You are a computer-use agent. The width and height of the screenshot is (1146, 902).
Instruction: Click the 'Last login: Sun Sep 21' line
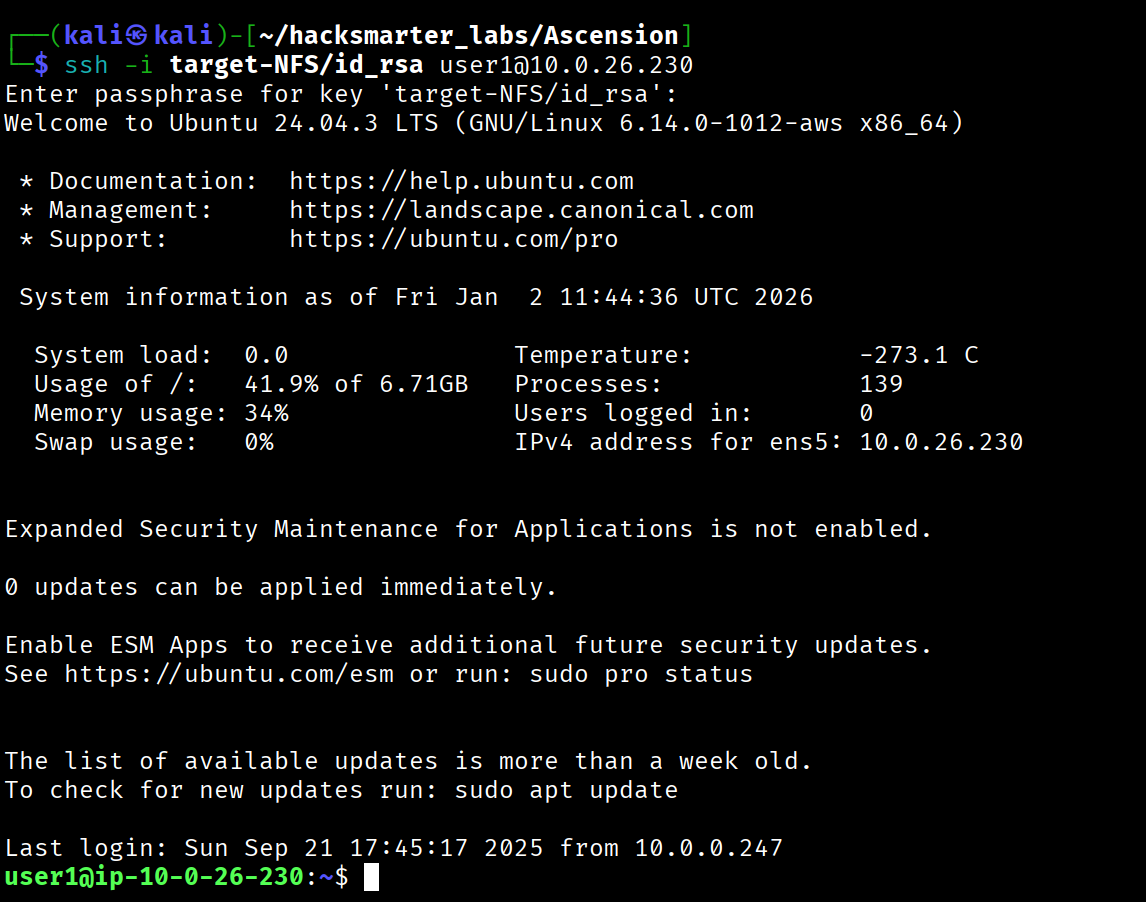pyautogui.click(x=394, y=848)
